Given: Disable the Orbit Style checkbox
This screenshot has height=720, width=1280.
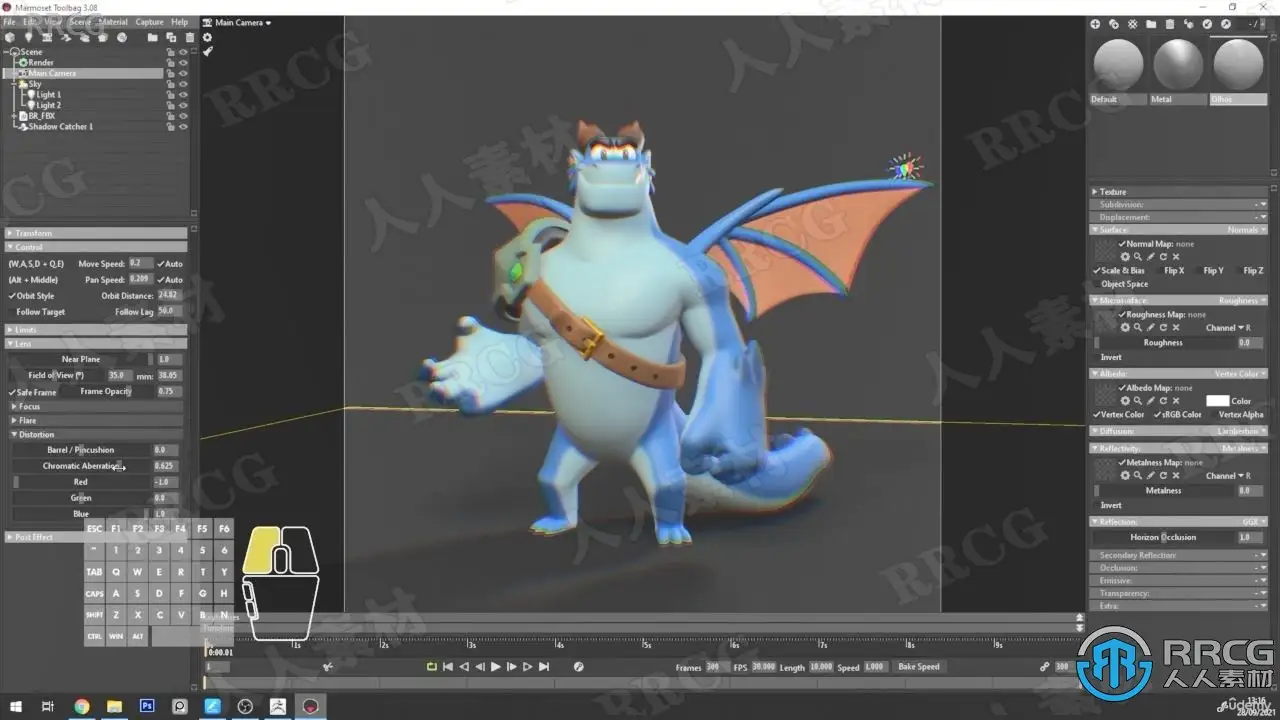Looking at the screenshot, I should 12,296.
